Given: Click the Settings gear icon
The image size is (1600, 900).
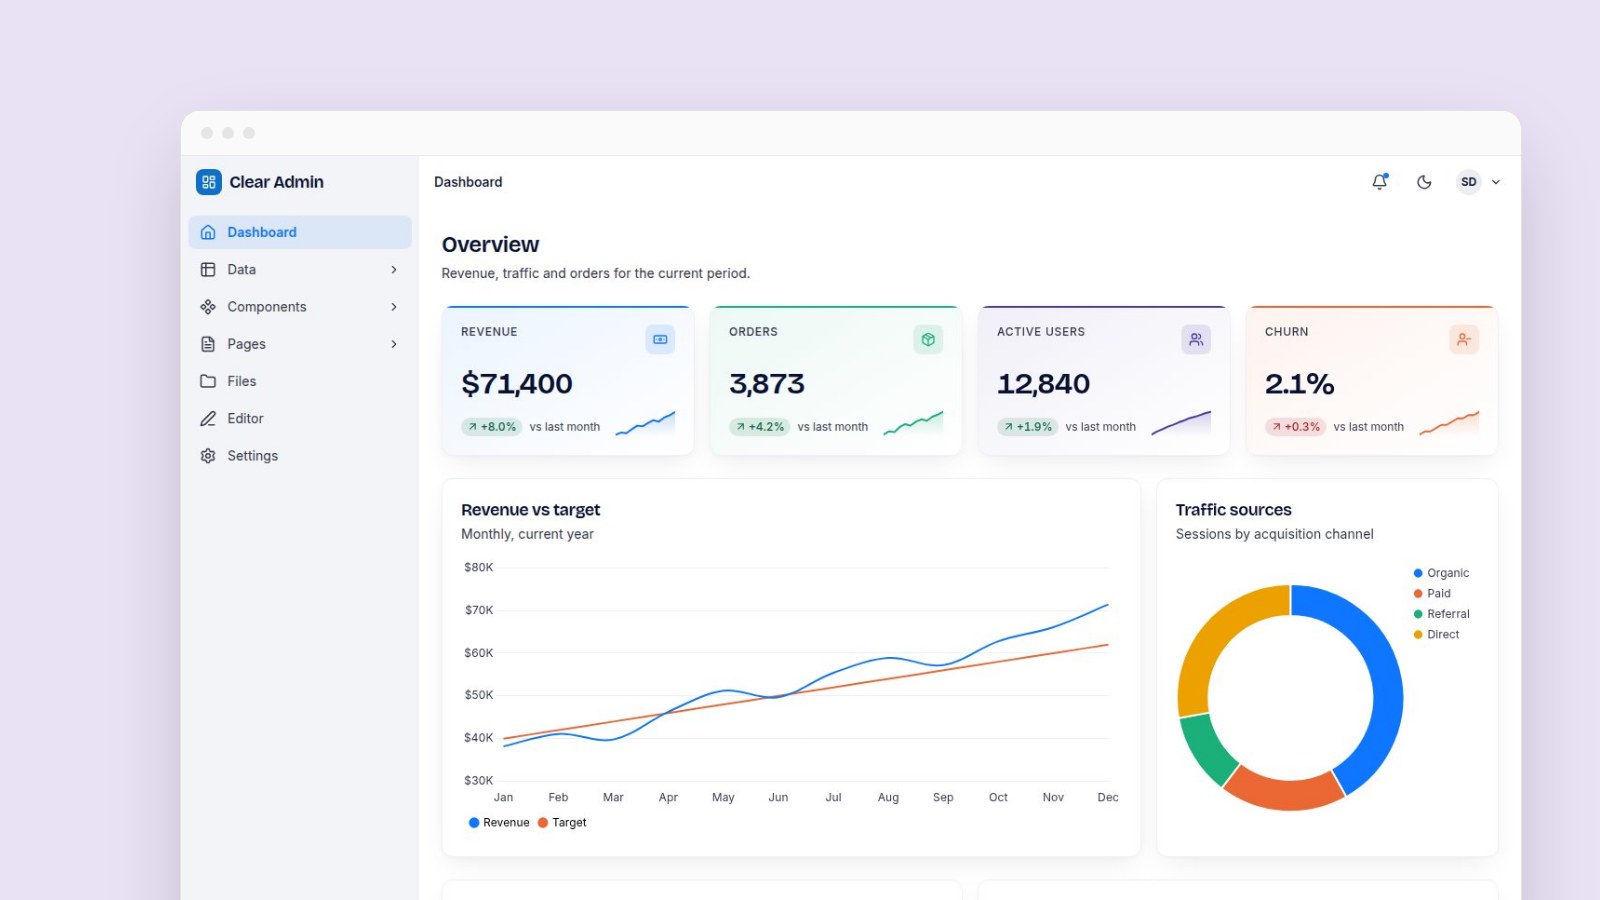Looking at the screenshot, I should pyautogui.click(x=208, y=455).
